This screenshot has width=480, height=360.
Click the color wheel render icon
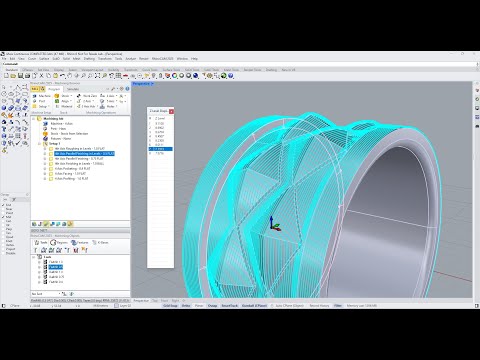click(x=175, y=76)
